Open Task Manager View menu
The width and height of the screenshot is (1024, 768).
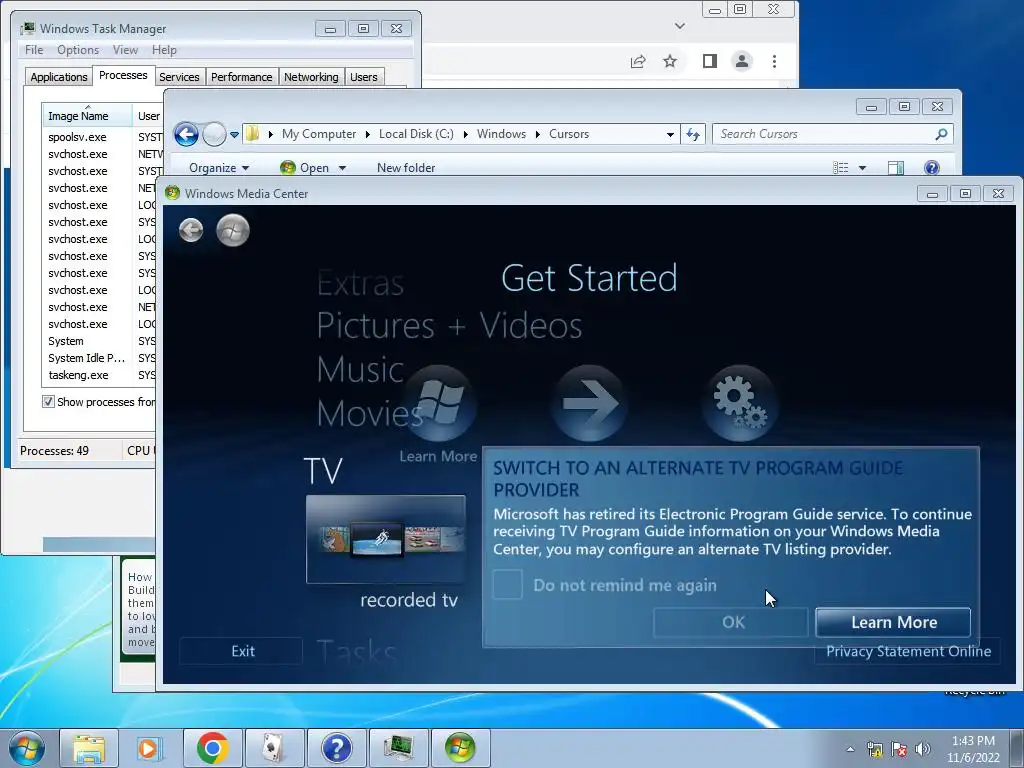[125, 50]
